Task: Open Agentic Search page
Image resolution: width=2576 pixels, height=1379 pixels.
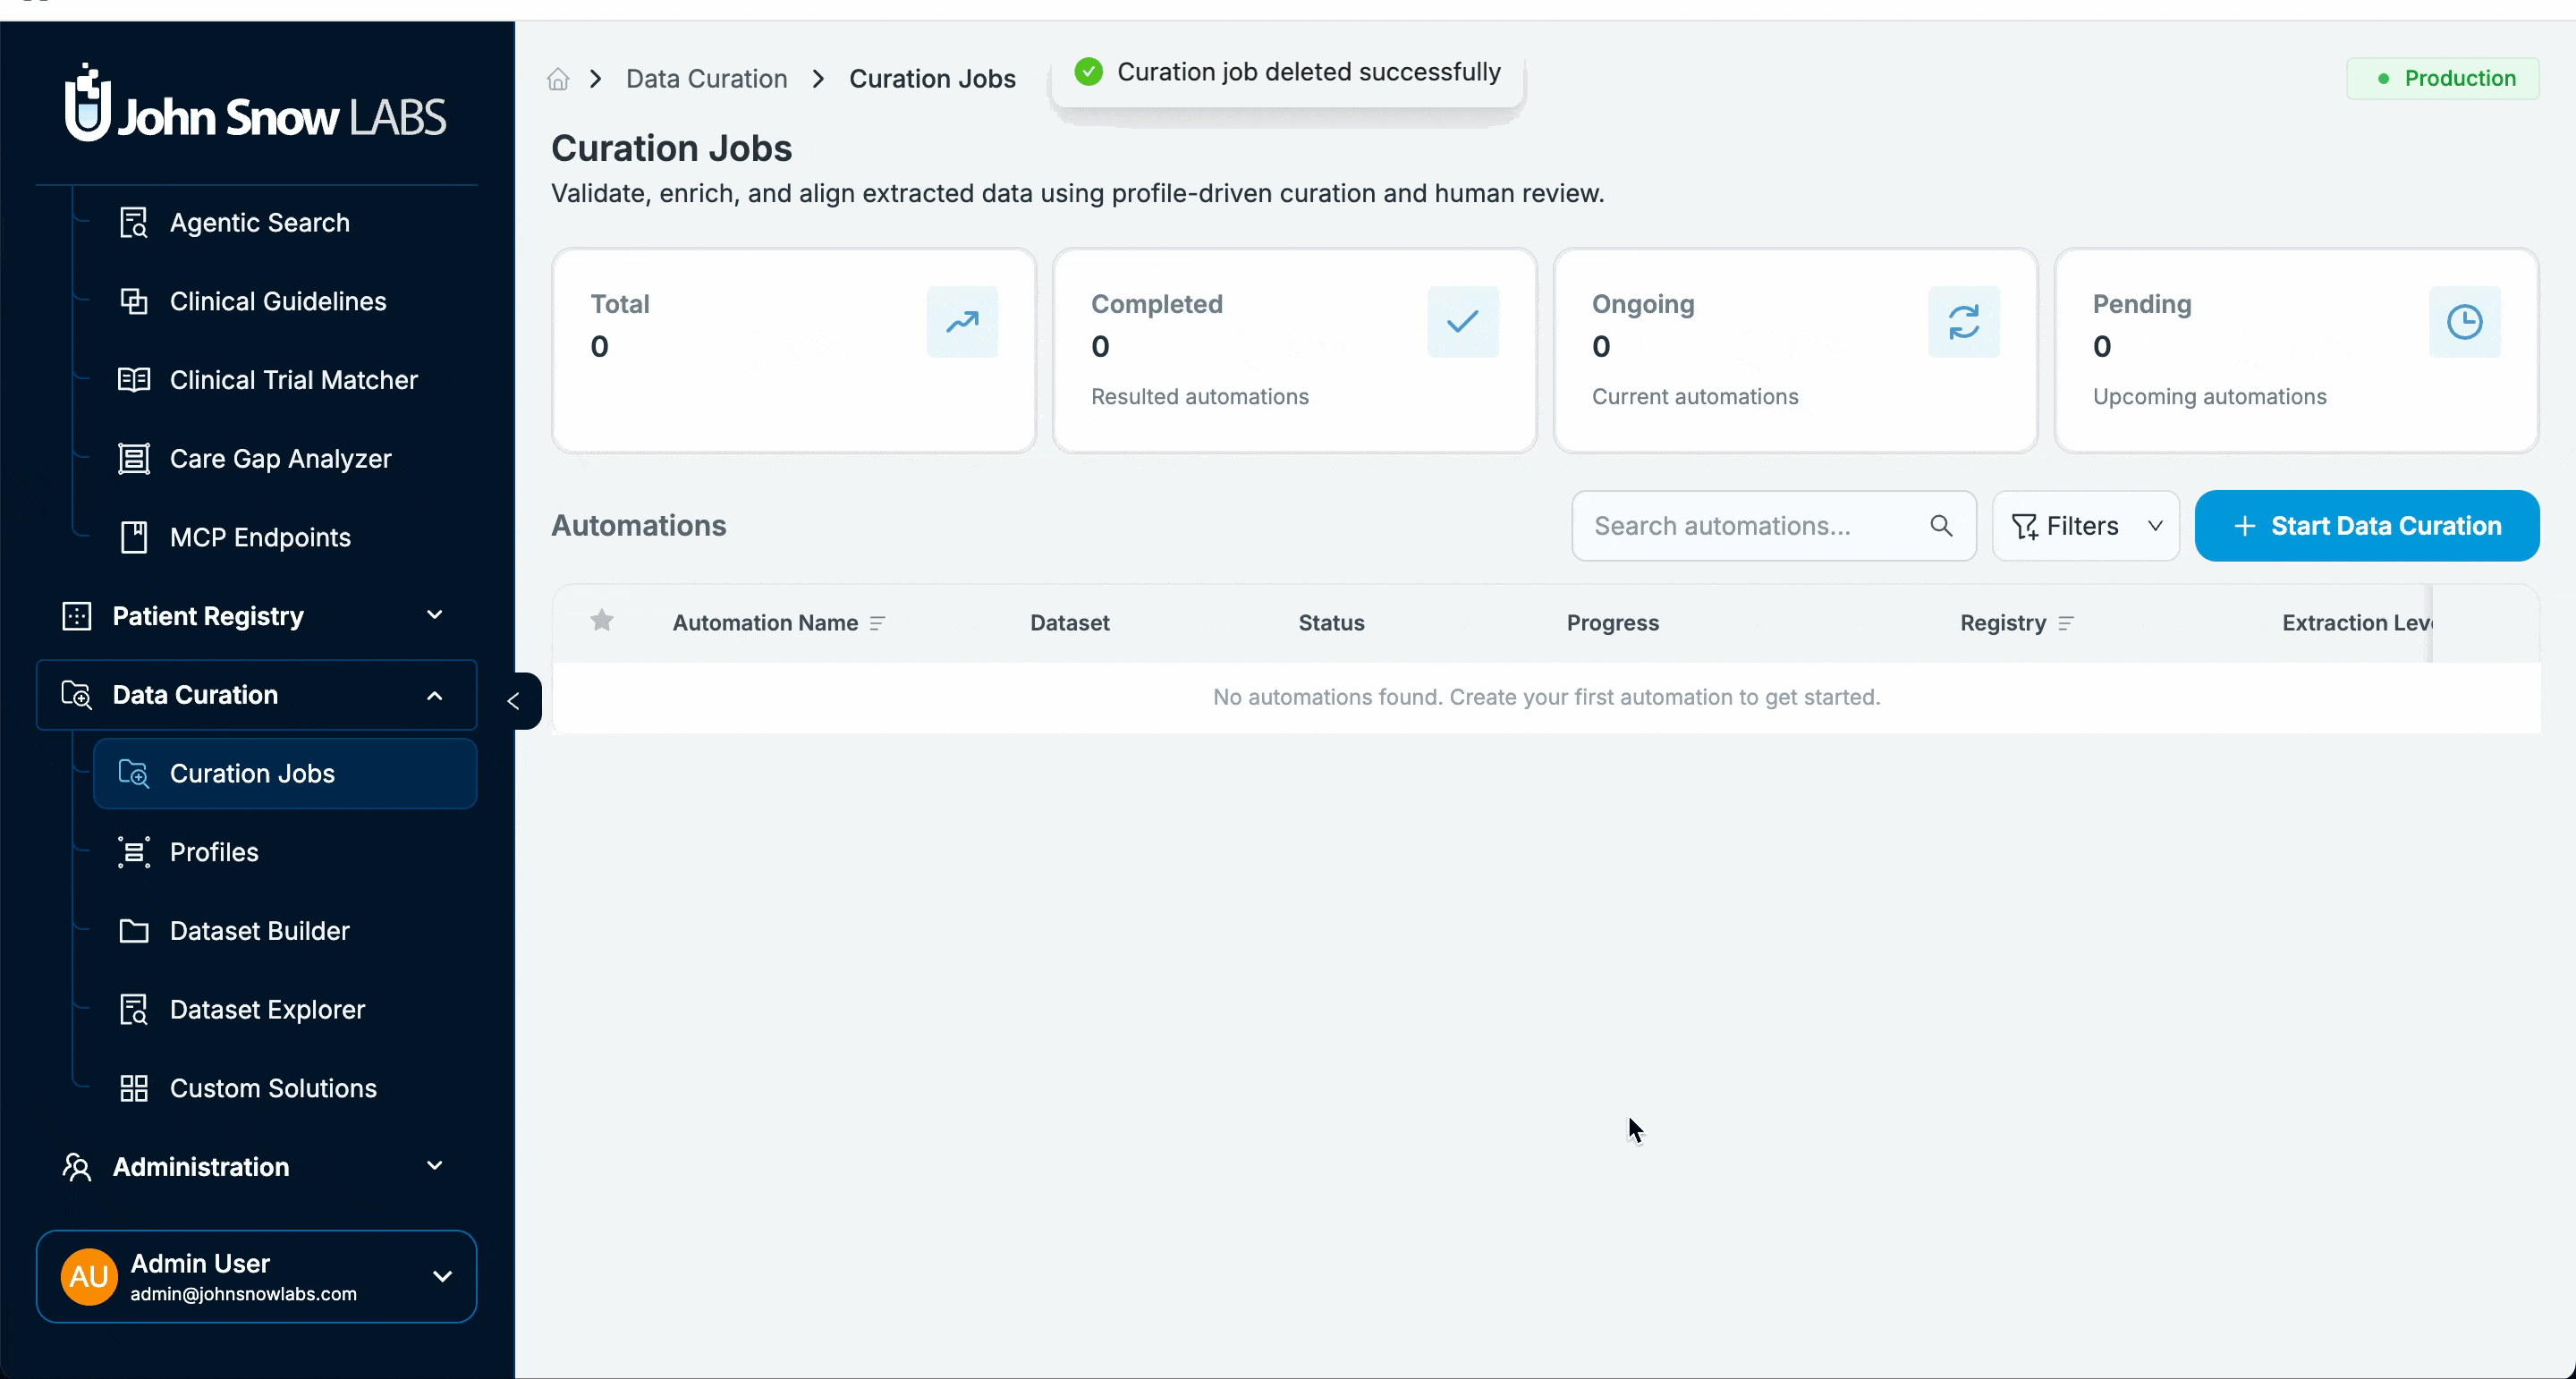Action: click(x=260, y=222)
